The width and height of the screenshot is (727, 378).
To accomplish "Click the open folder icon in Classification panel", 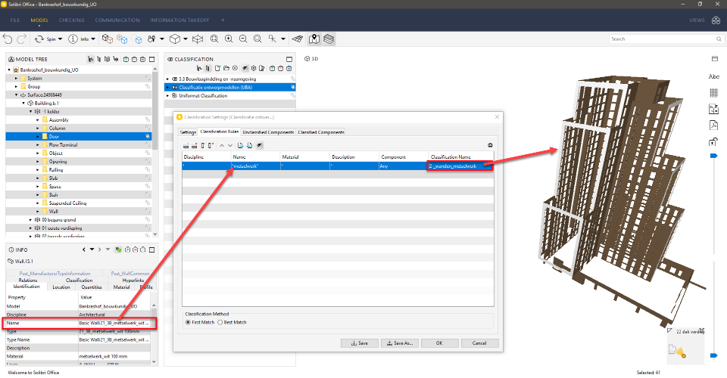I will 226,68.
